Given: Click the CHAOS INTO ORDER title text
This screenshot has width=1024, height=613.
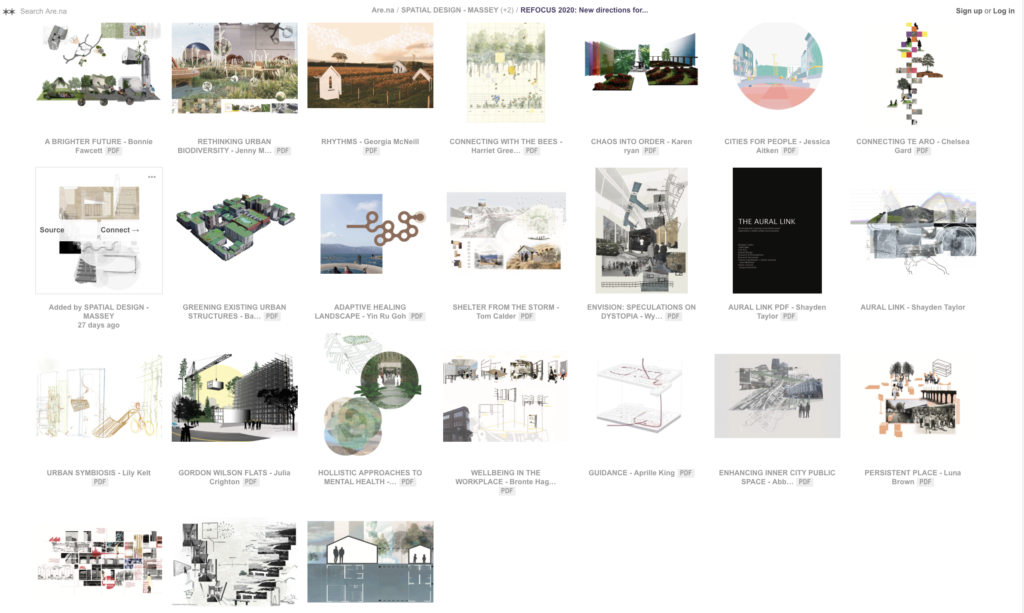Looking at the screenshot, I should click(641, 146).
